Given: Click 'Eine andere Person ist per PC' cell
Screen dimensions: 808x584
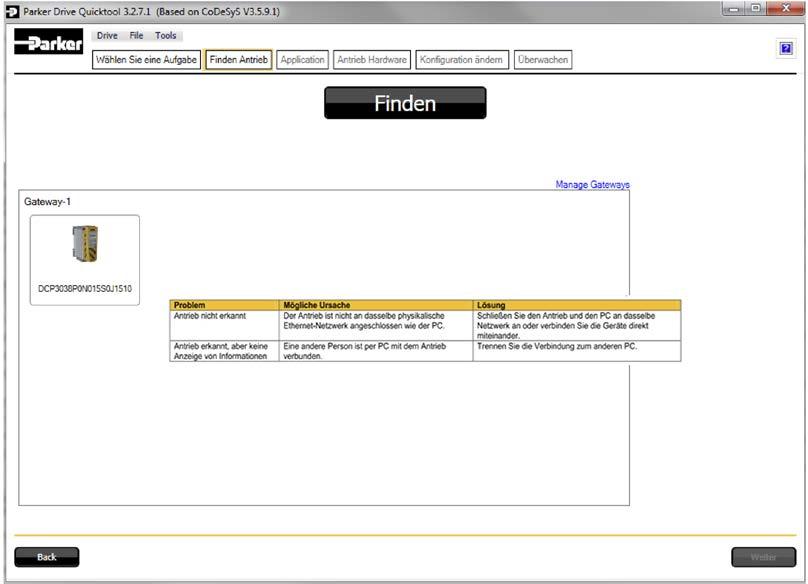Looking at the screenshot, I should click(376, 351).
